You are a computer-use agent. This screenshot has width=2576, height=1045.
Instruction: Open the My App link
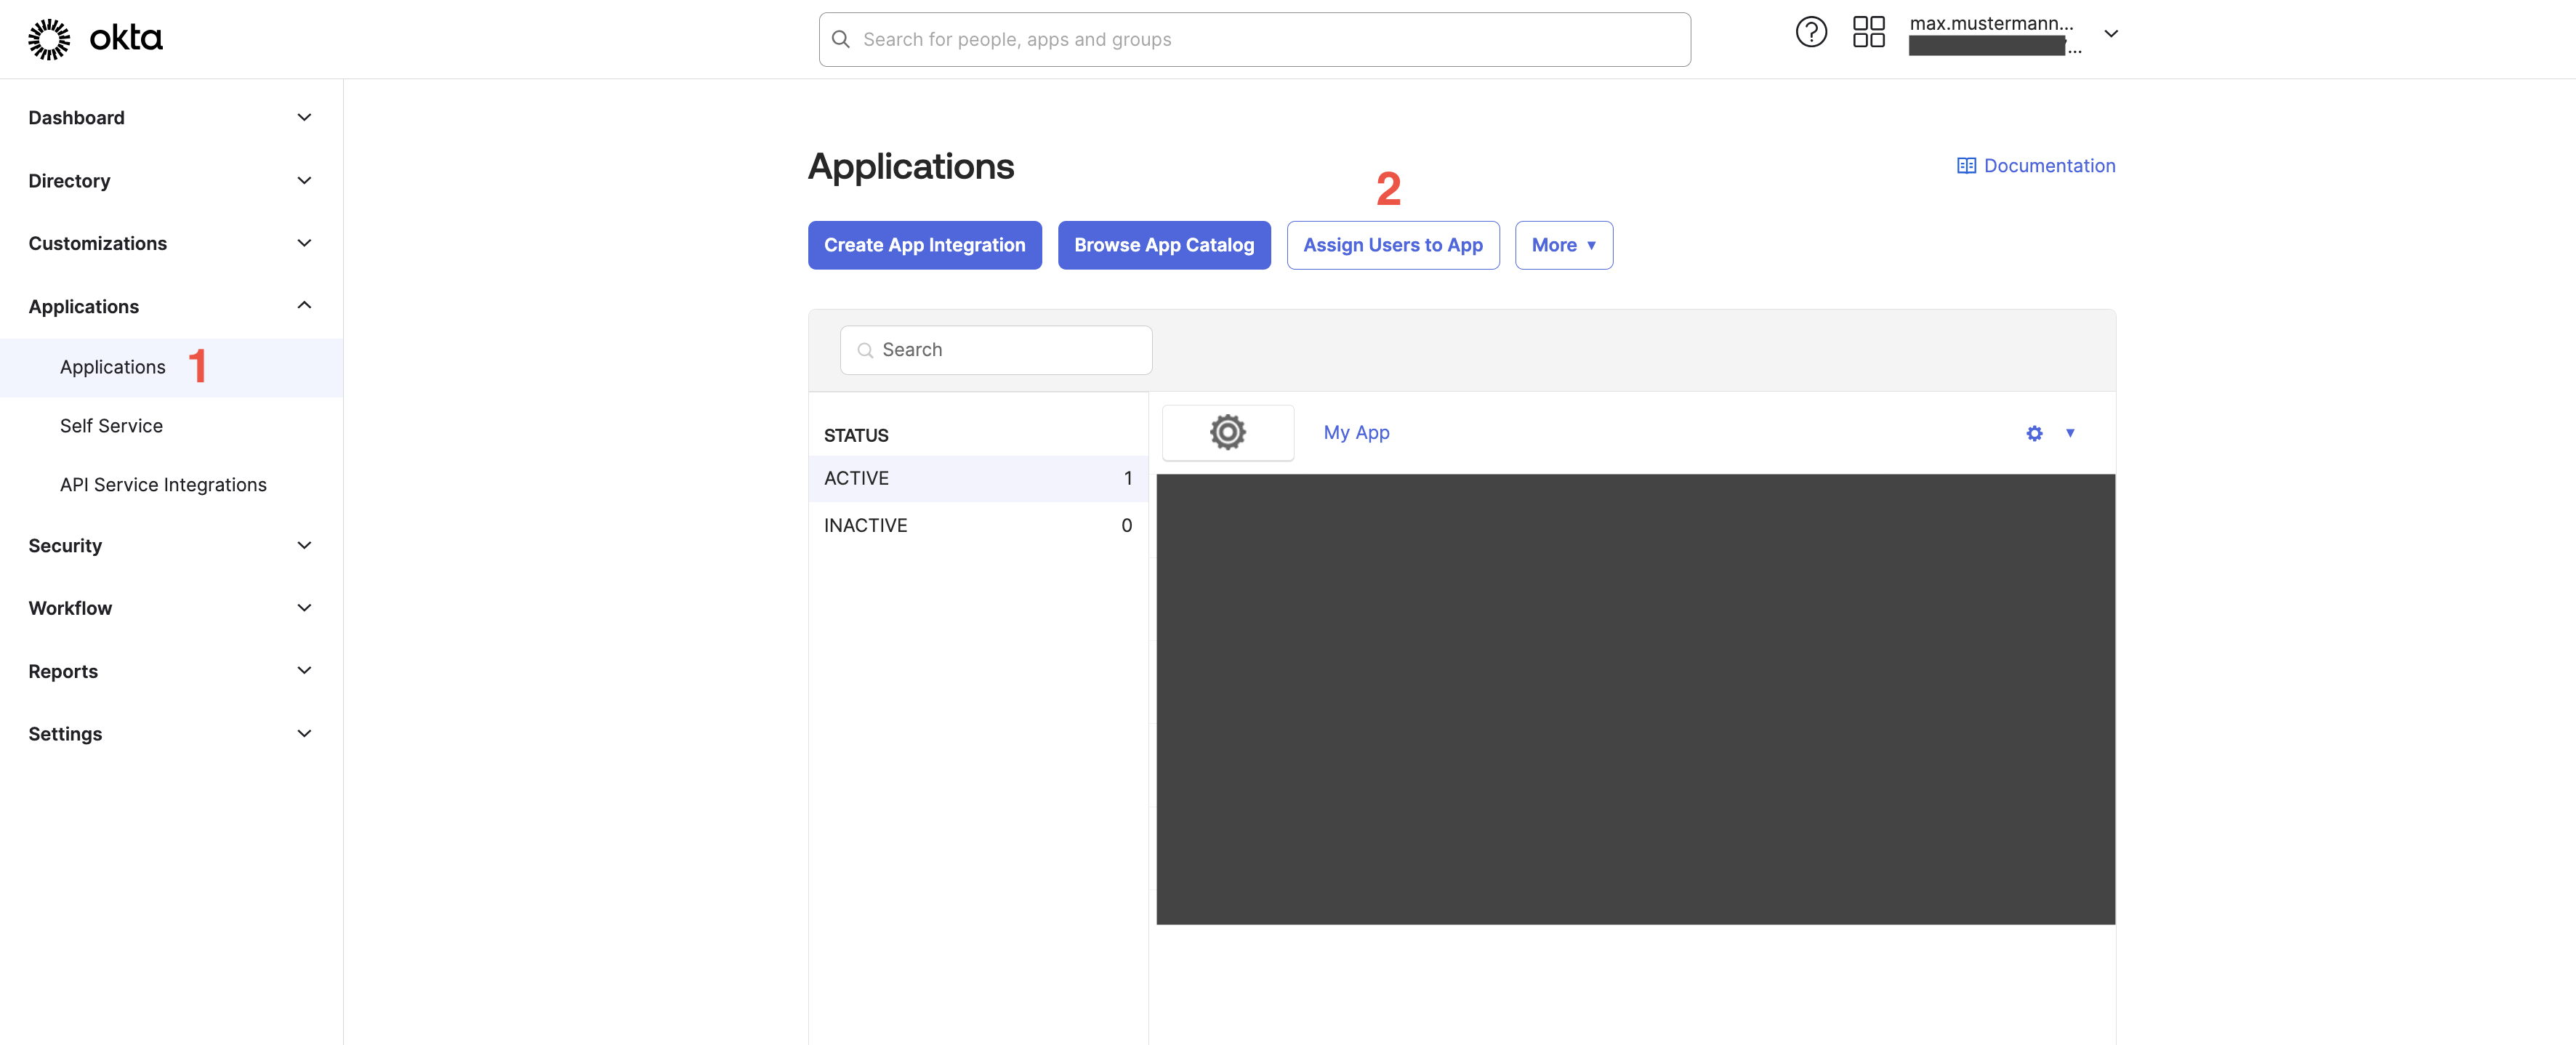pos(1356,433)
